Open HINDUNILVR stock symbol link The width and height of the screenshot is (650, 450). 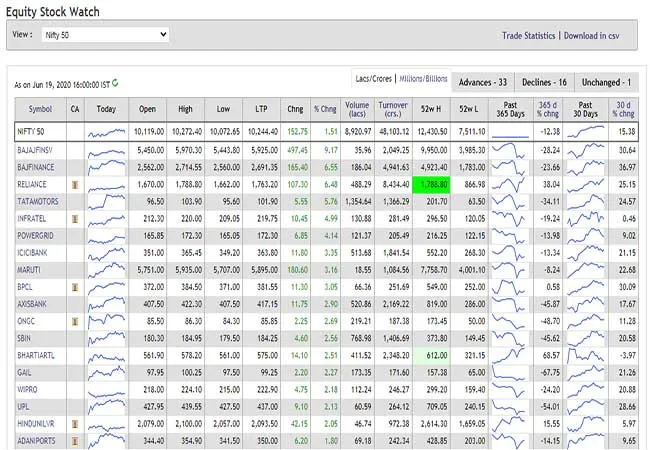36,424
